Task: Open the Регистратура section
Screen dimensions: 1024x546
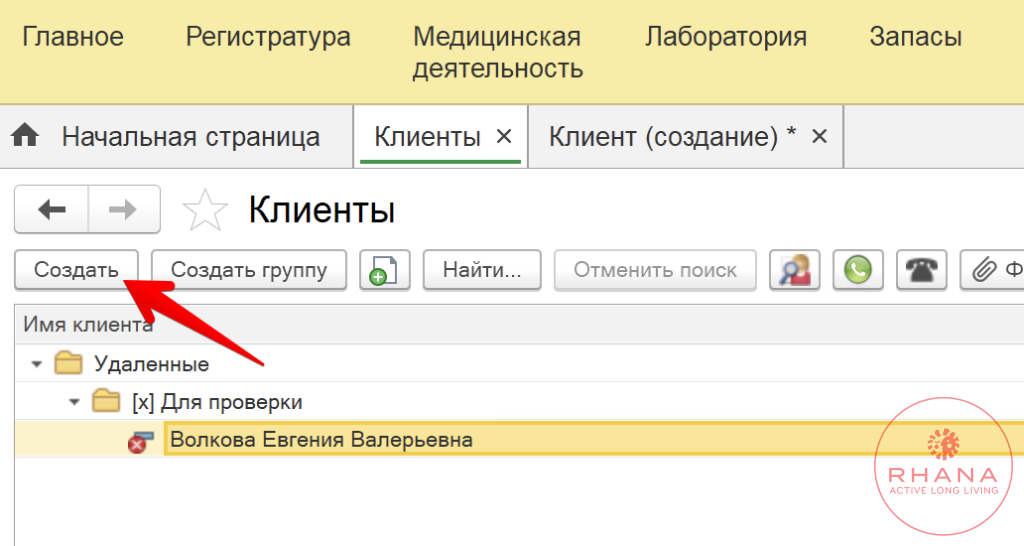Action: pos(268,37)
